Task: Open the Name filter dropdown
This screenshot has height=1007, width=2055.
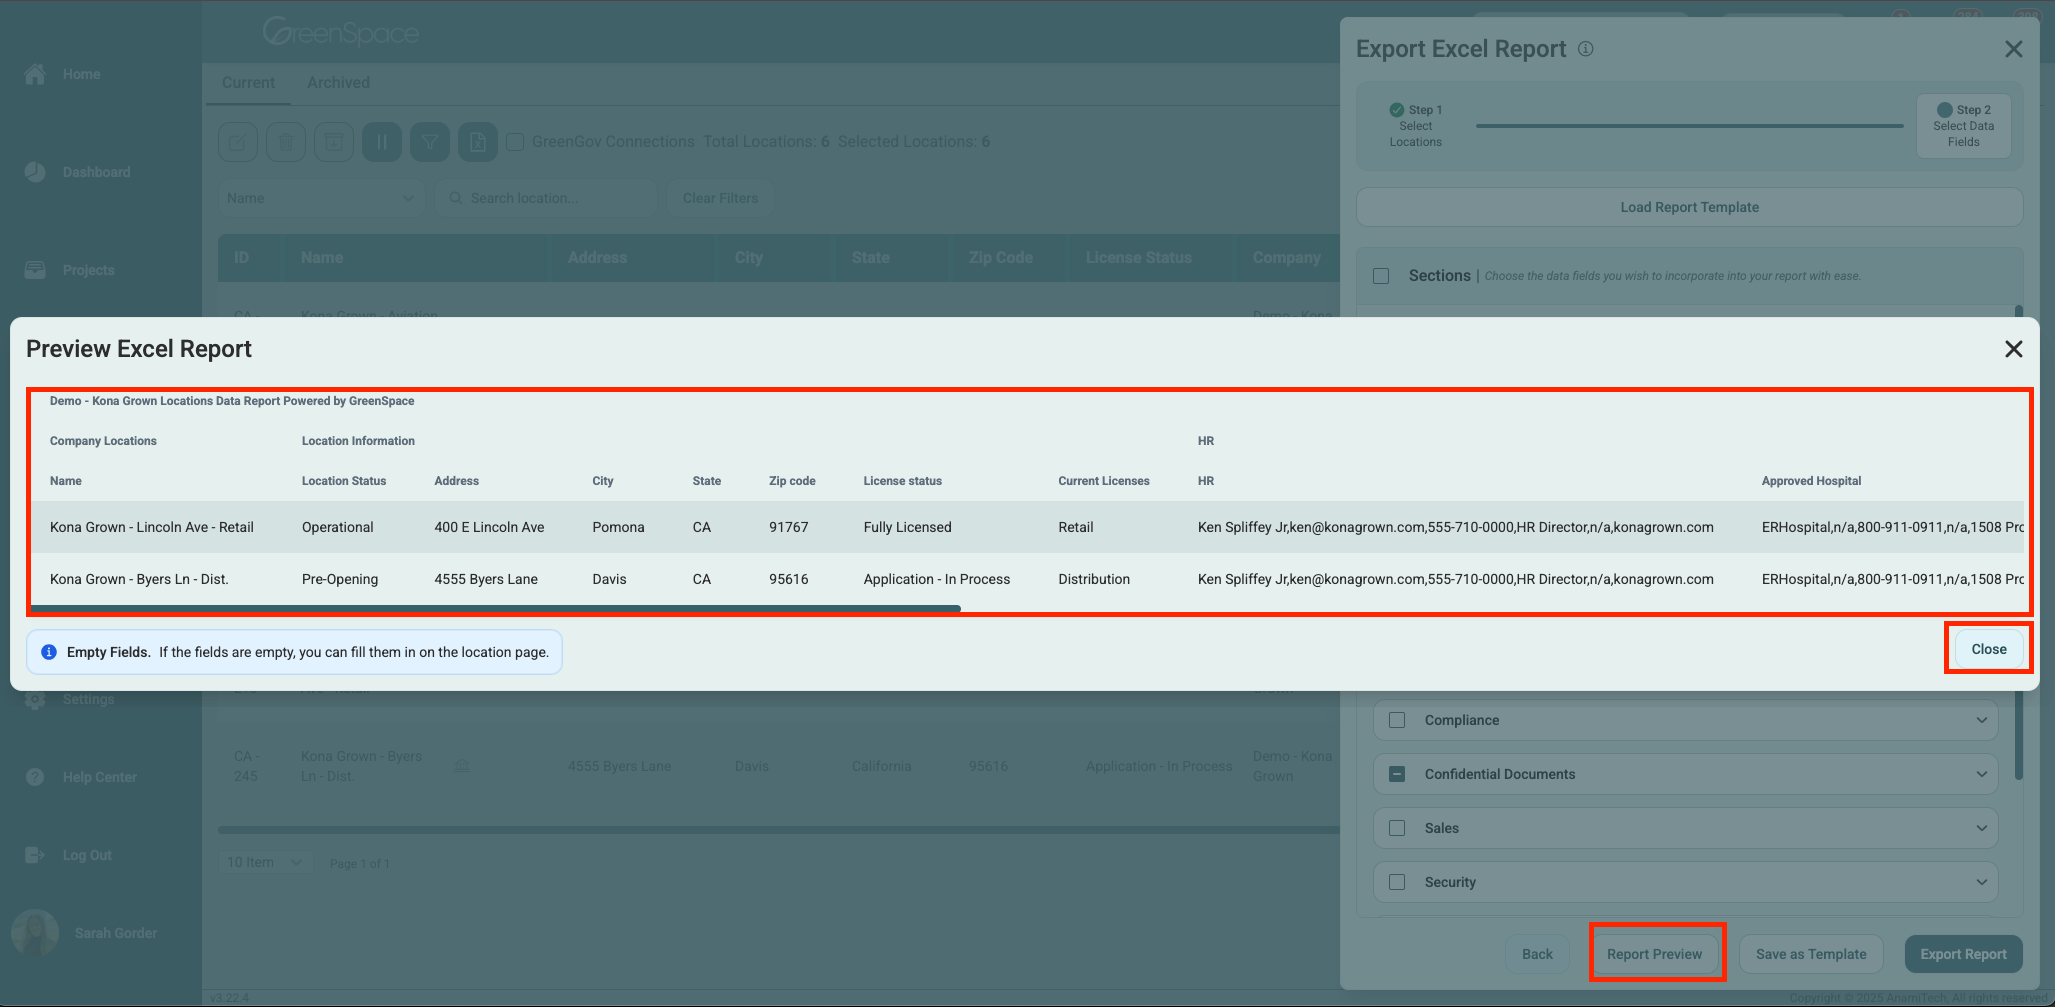Action: click(x=321, y=198)
